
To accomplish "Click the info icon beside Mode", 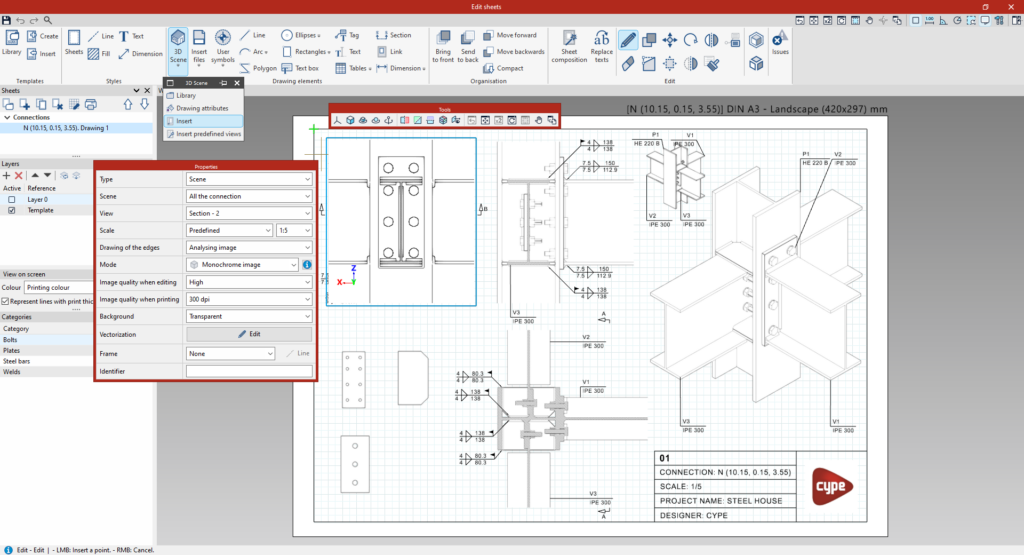I will pyautogui.click(x=307, y=264).
